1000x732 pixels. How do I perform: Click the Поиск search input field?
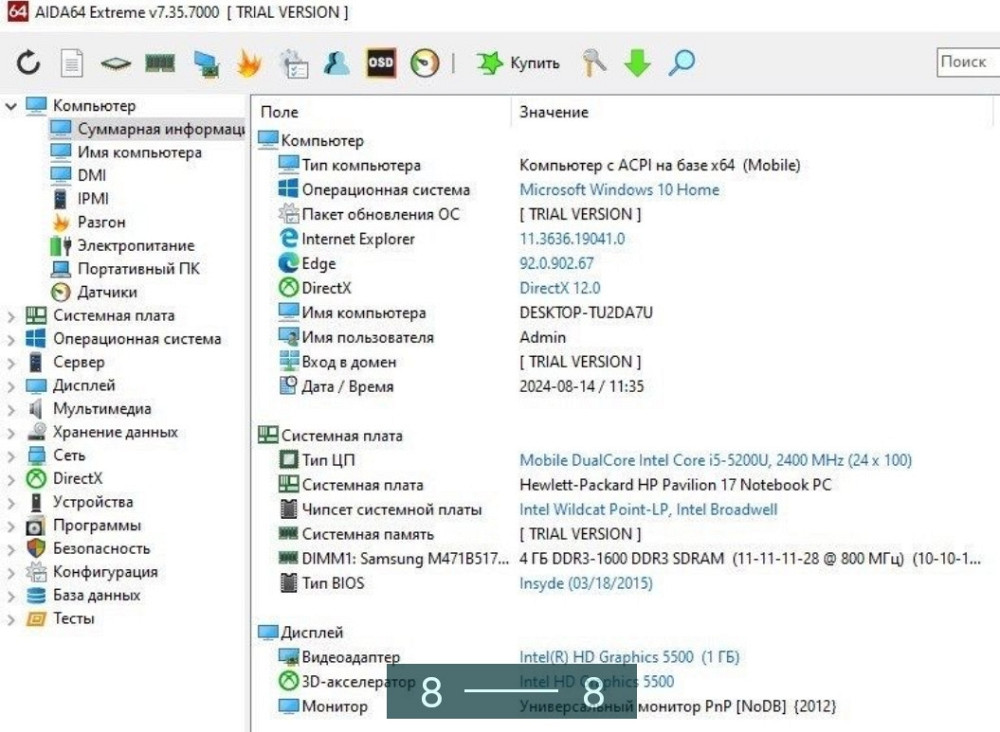[967, 62]
